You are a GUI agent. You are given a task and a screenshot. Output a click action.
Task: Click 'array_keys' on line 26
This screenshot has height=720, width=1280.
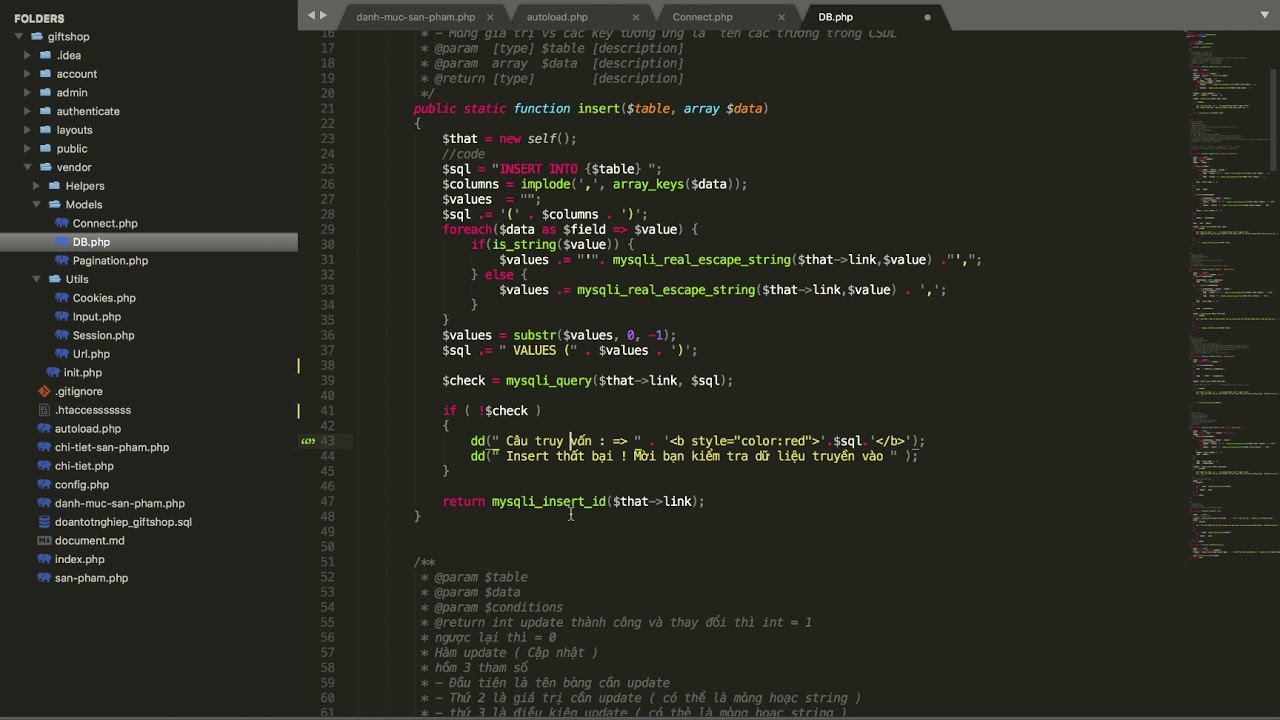648,184
